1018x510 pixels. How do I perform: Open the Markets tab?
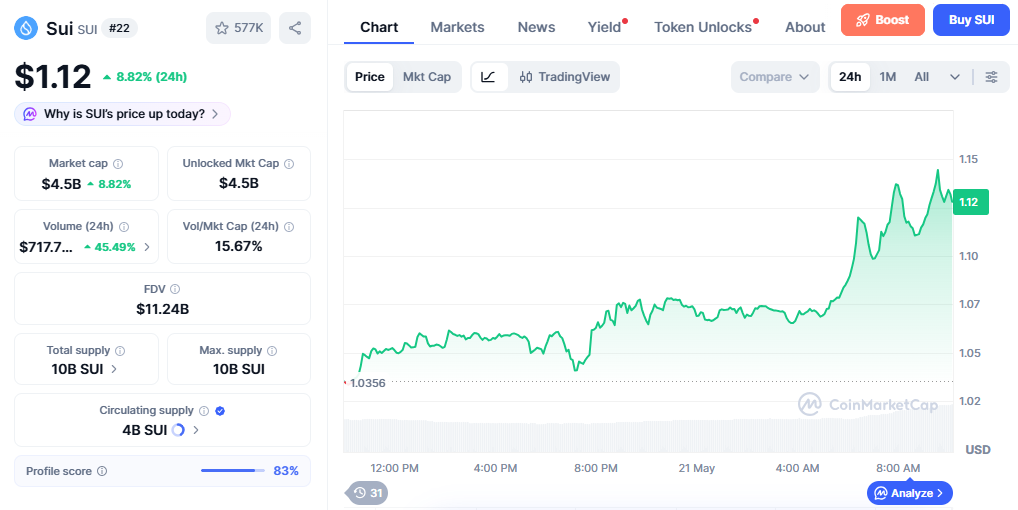click(457, 27)
